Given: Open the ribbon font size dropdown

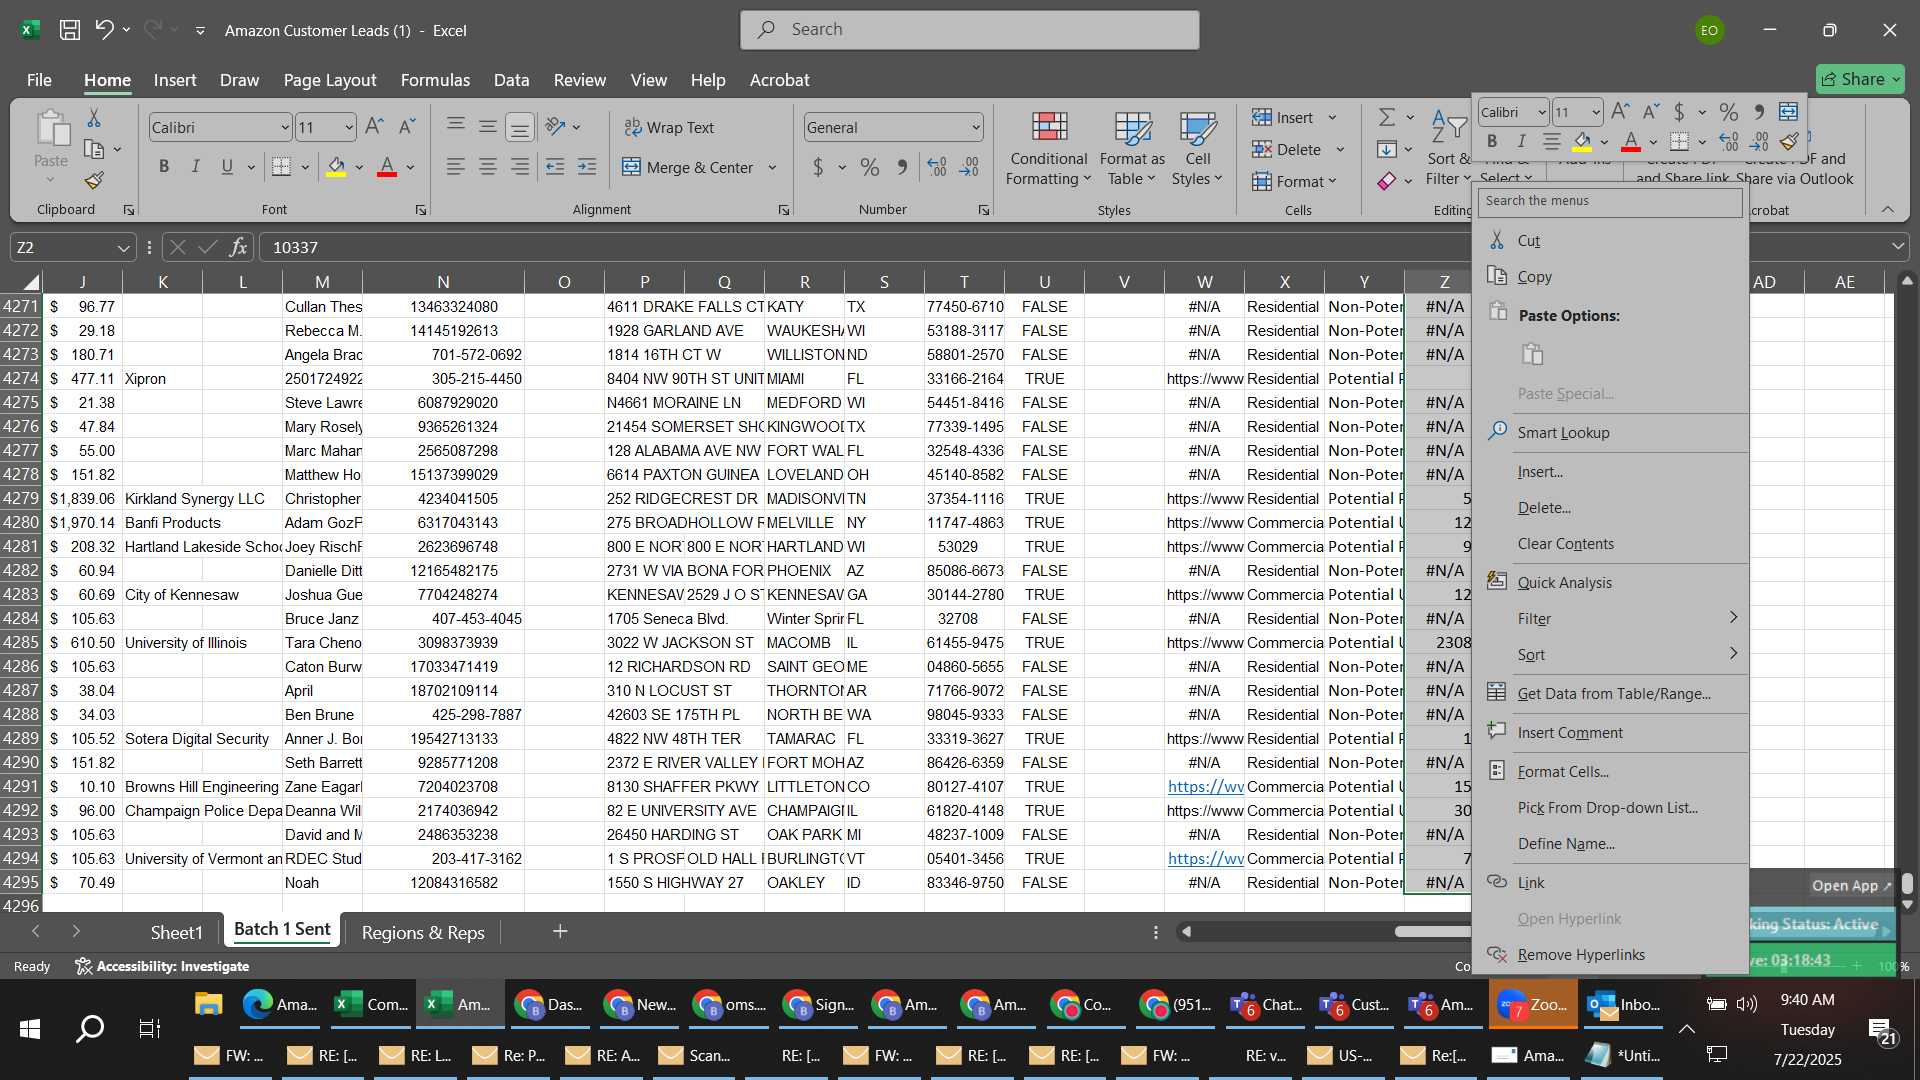Looking at the screenshot, I should click(x=348, y=127).
